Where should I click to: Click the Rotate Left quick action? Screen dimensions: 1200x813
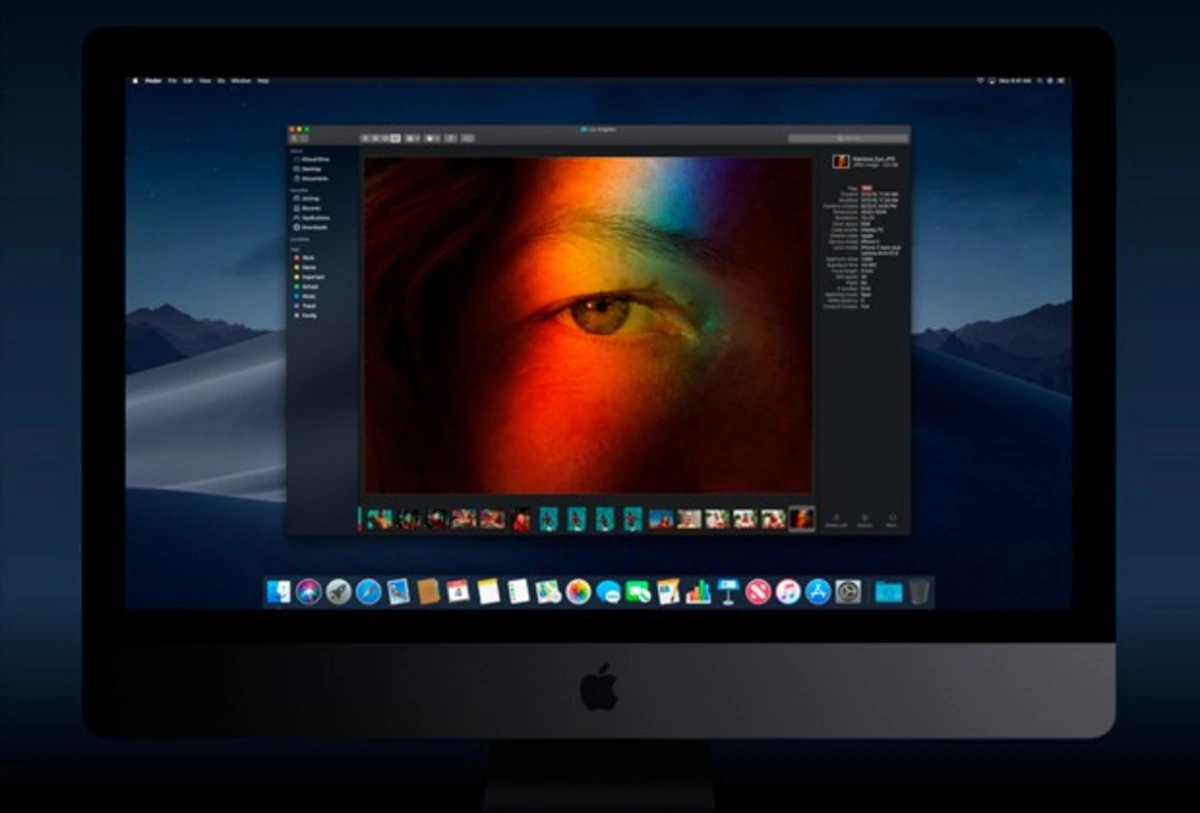pyautogui.click(x=835, y=519)
